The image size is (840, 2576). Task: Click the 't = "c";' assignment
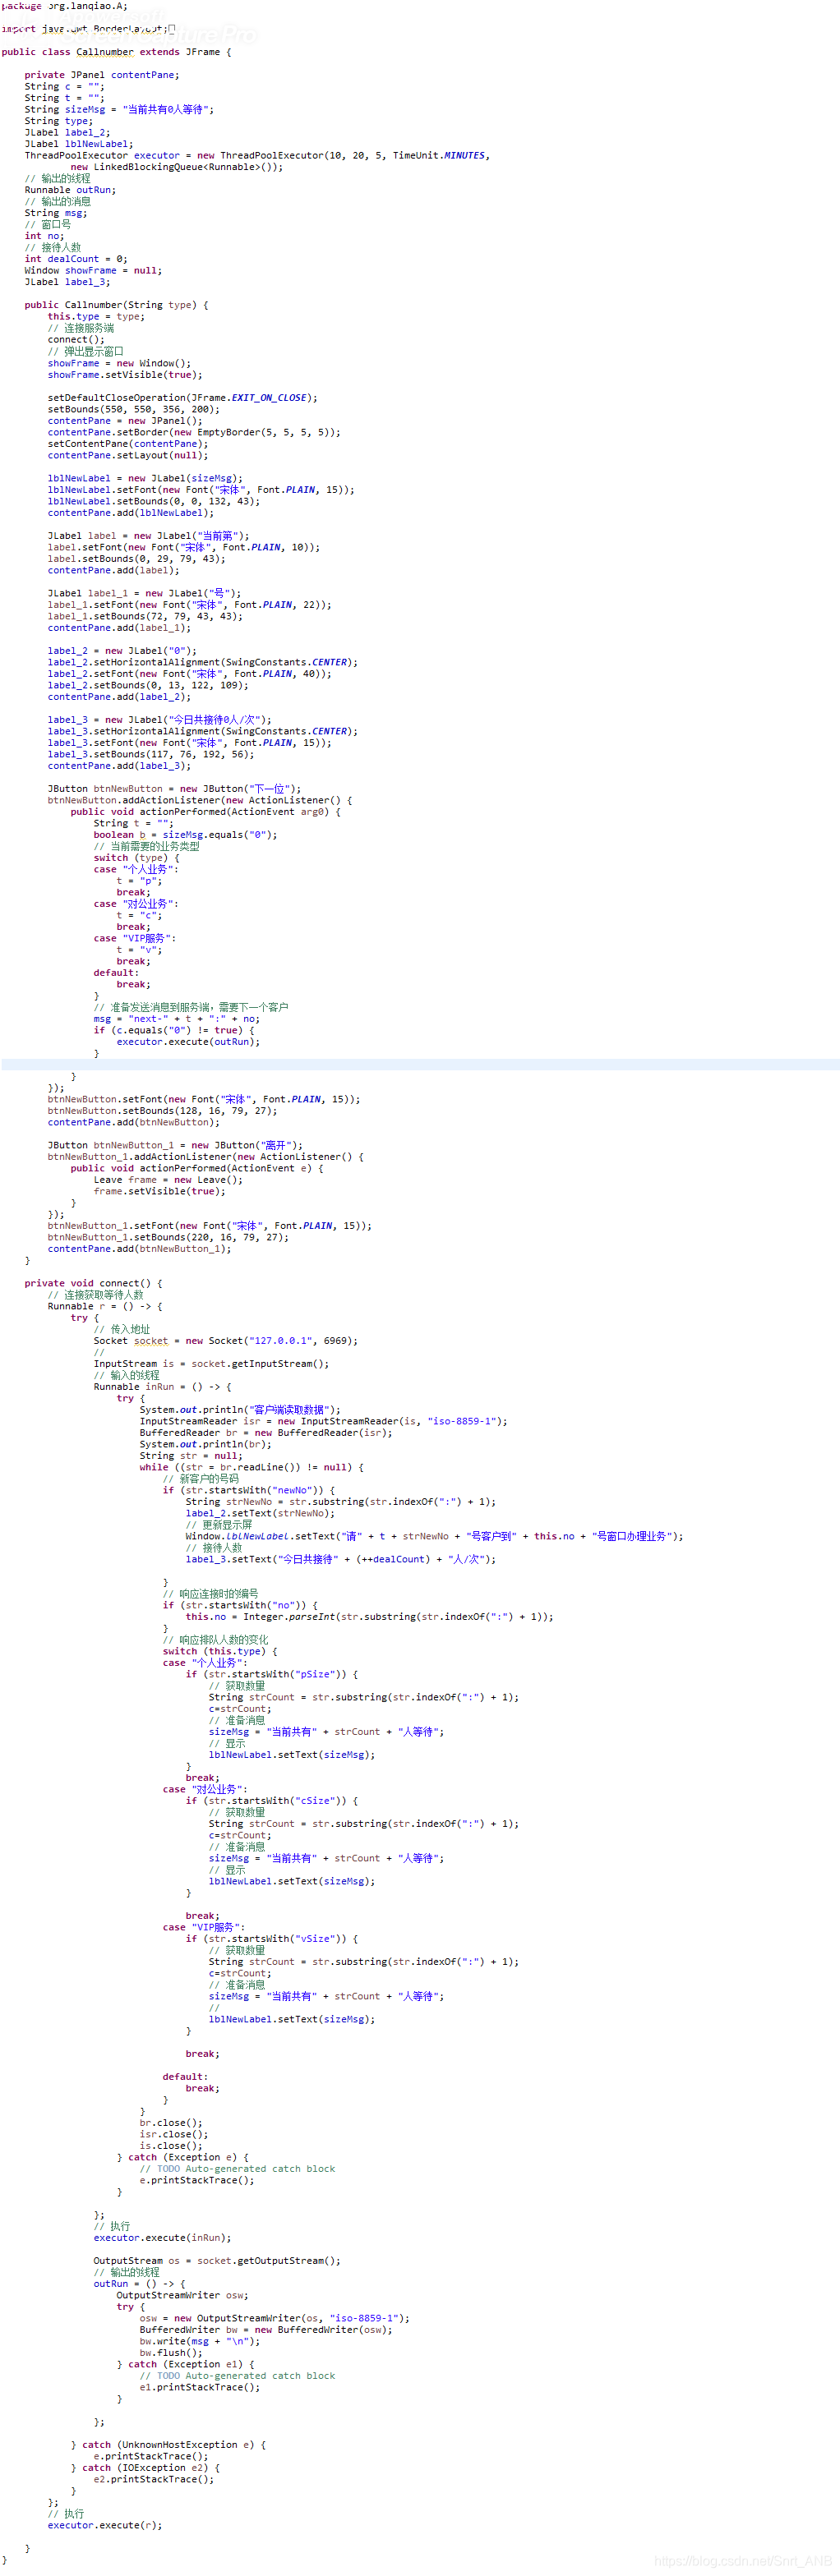139,915
